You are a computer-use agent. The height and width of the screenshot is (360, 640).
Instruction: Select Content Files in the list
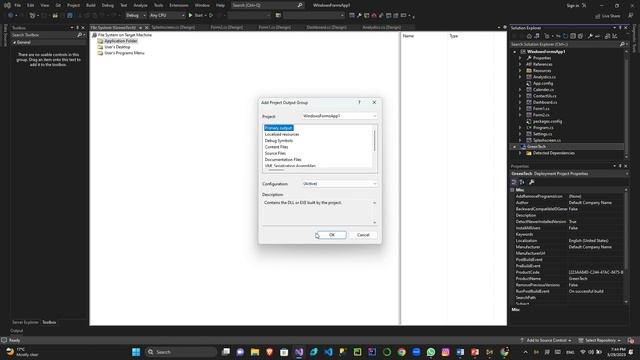coord(276,147)
